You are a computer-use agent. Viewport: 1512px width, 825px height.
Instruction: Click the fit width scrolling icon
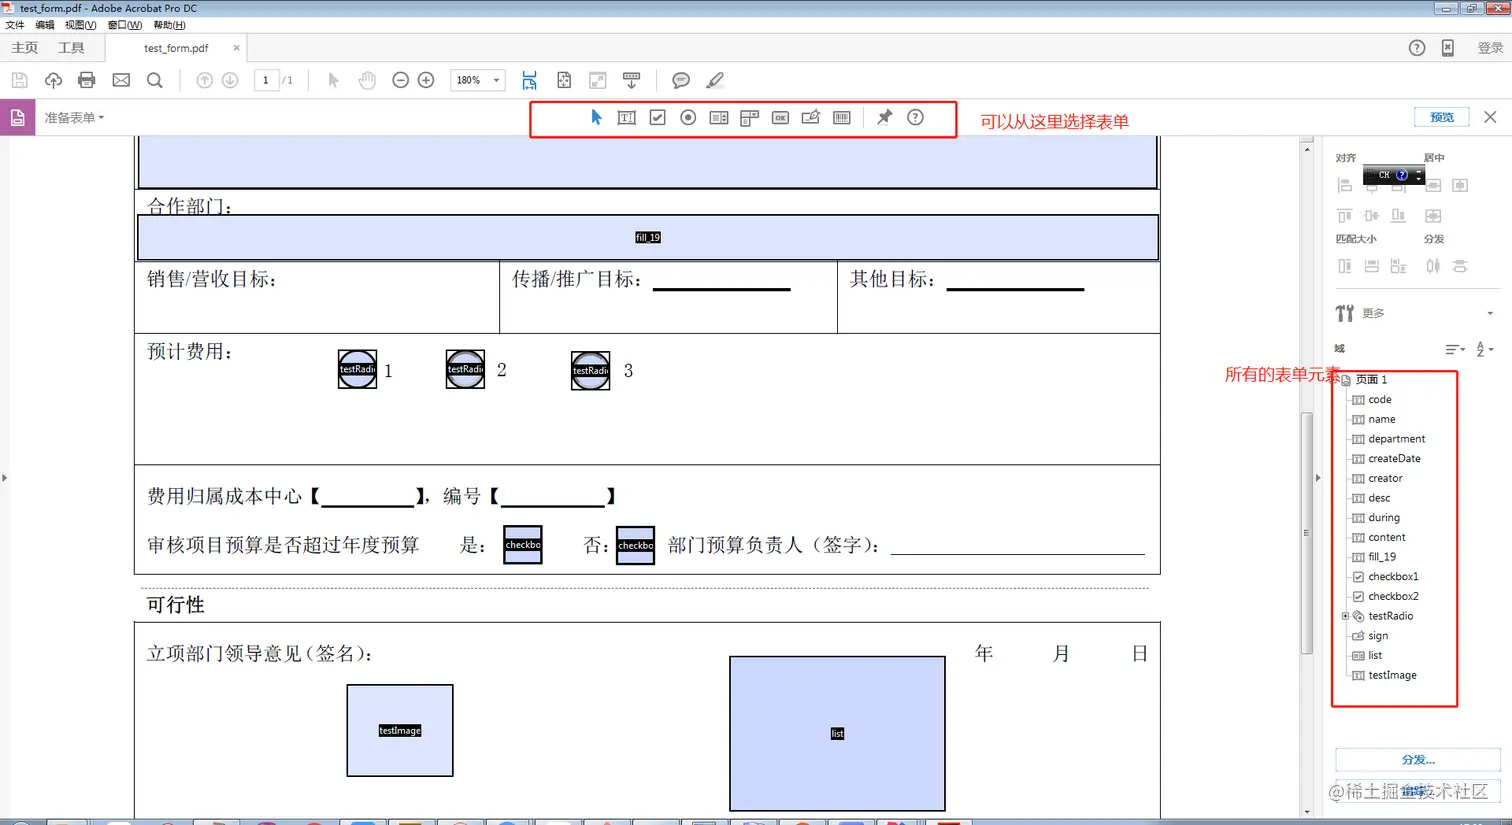coord(529,80)
